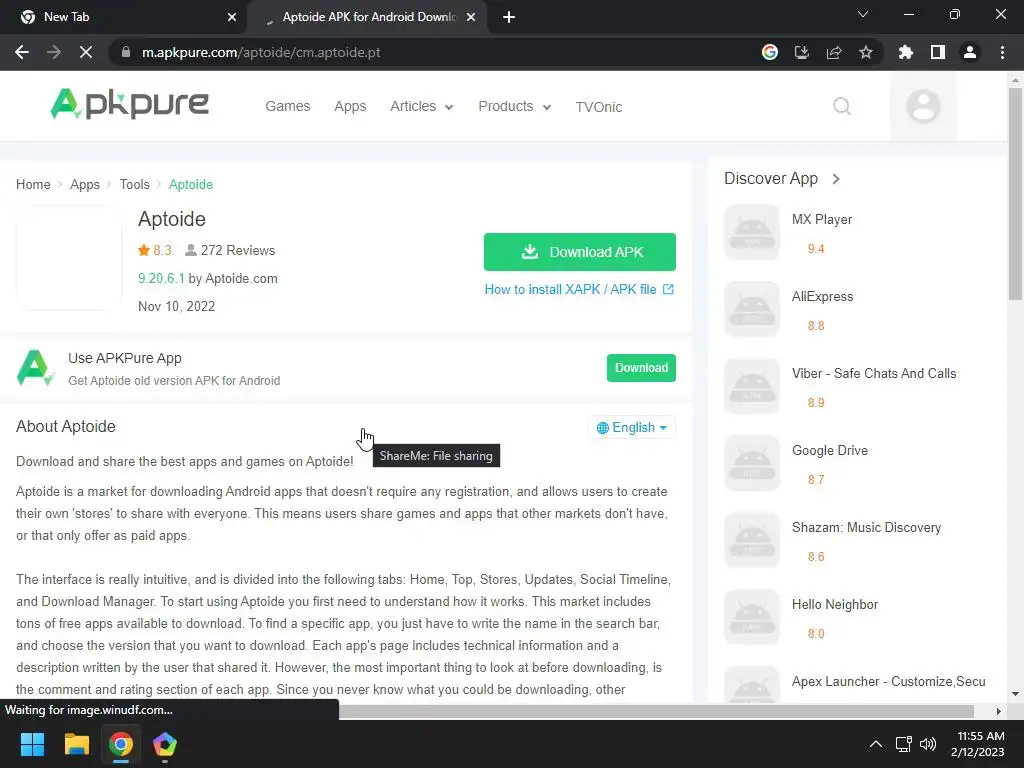Go to Tools breadcrumb
Screen dimensions: 1024x768
(135, 184)
